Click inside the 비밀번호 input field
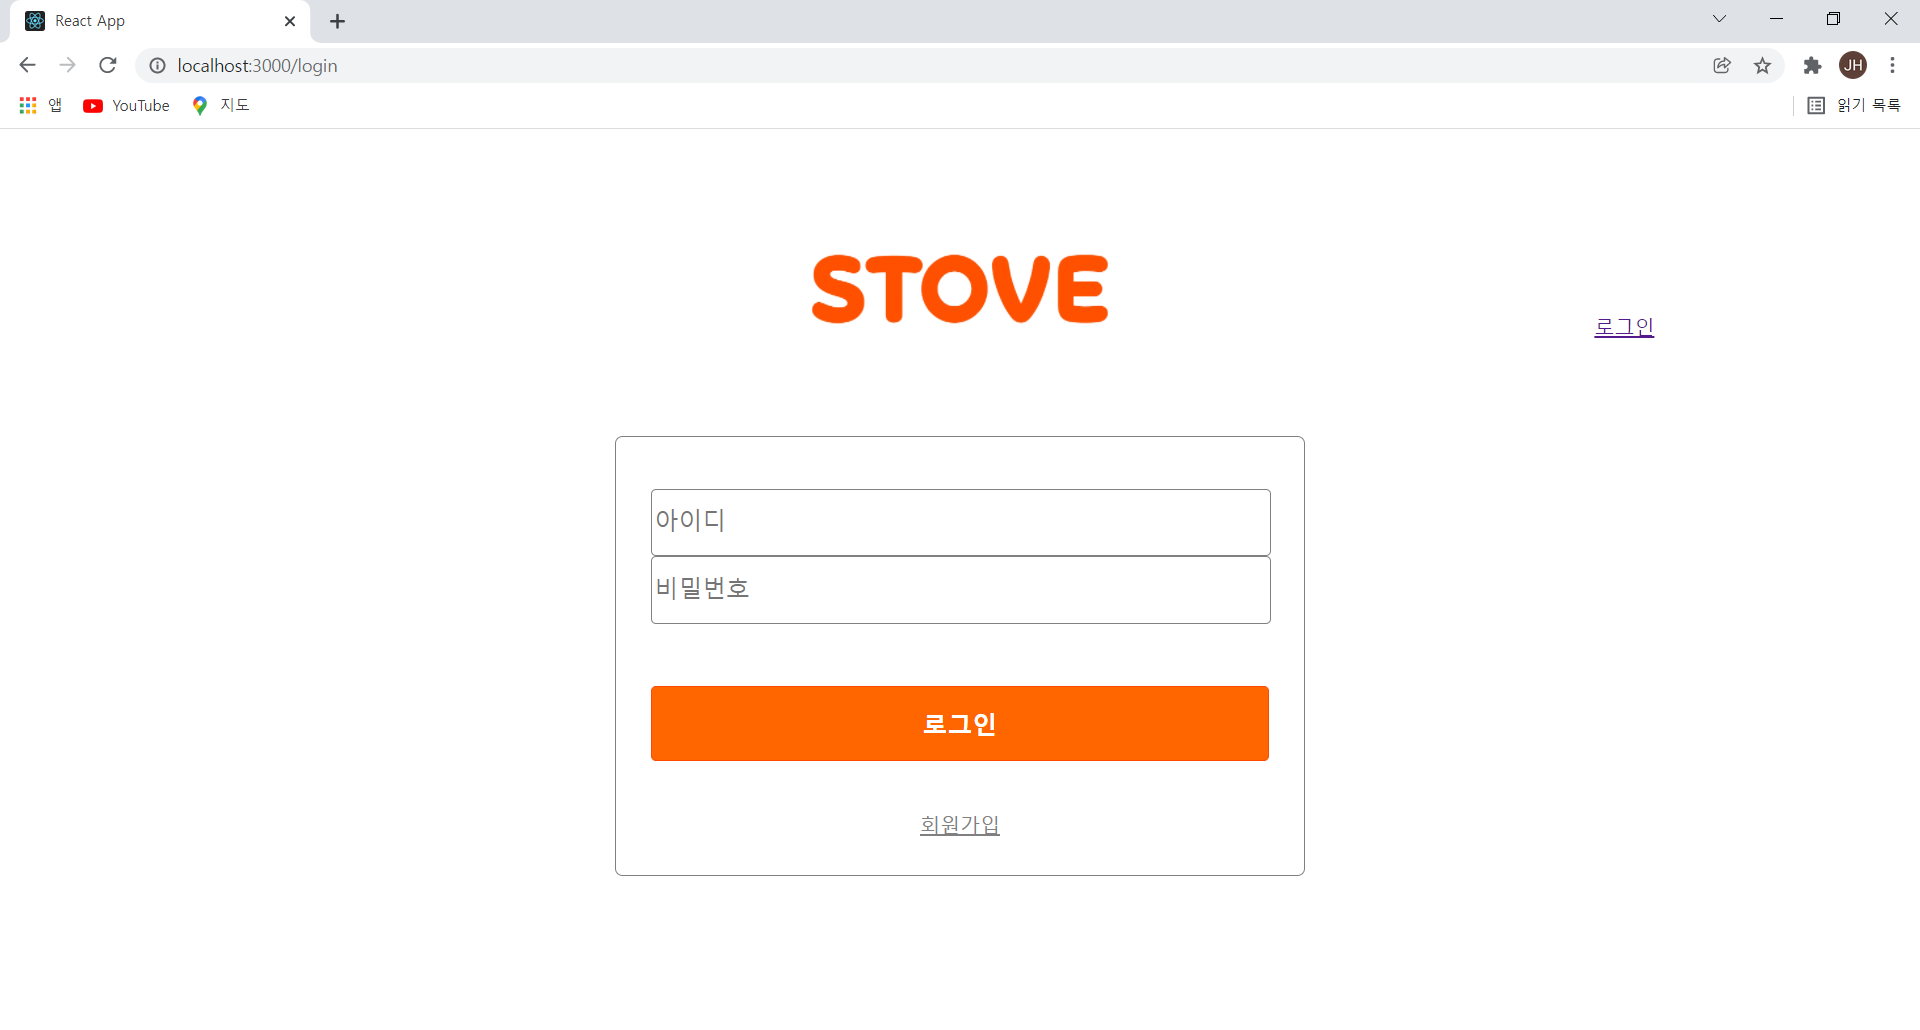1920x1030 pixels. pyautogui.click(x=959, y=590)
